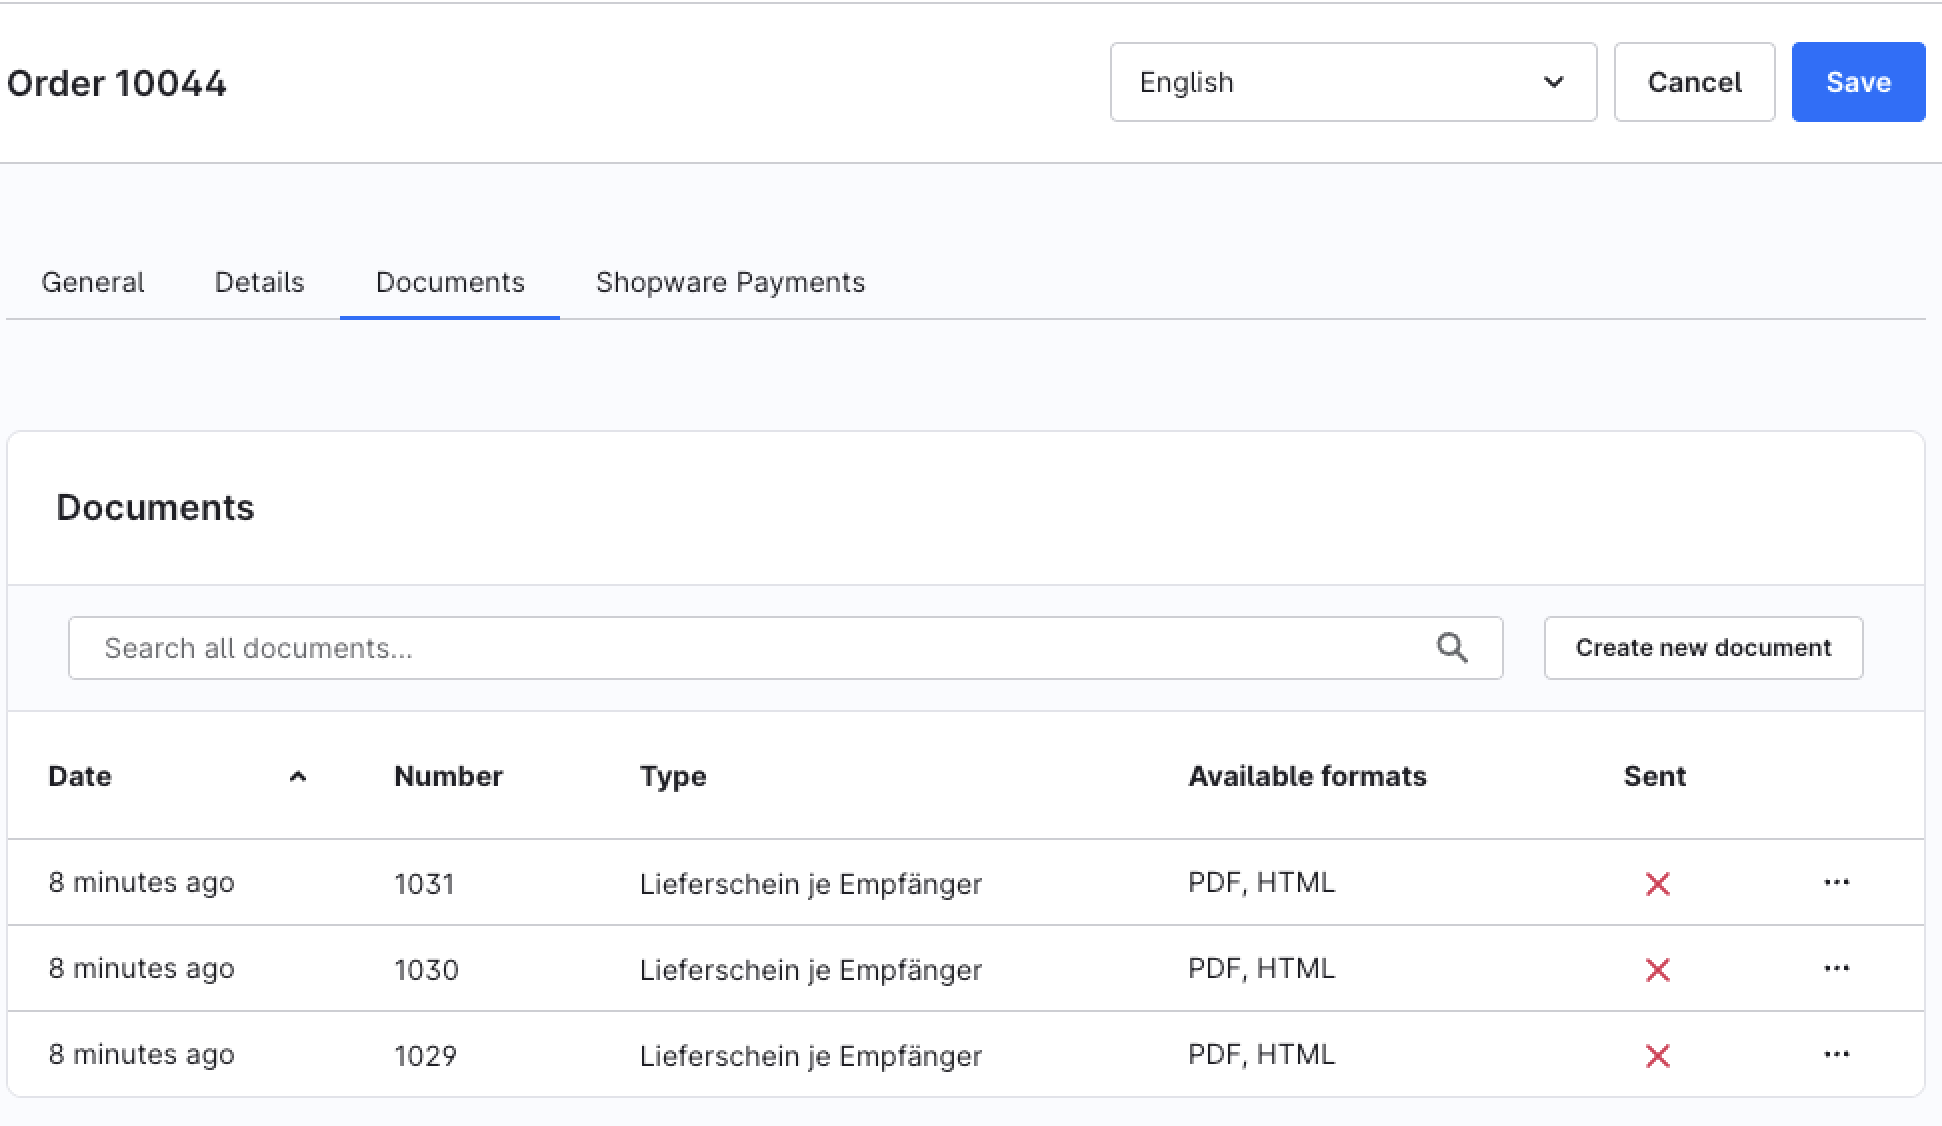Open actions menu for document 1029
The height and width of the screenshot is (1126, 1942).
(1836, 1054)
